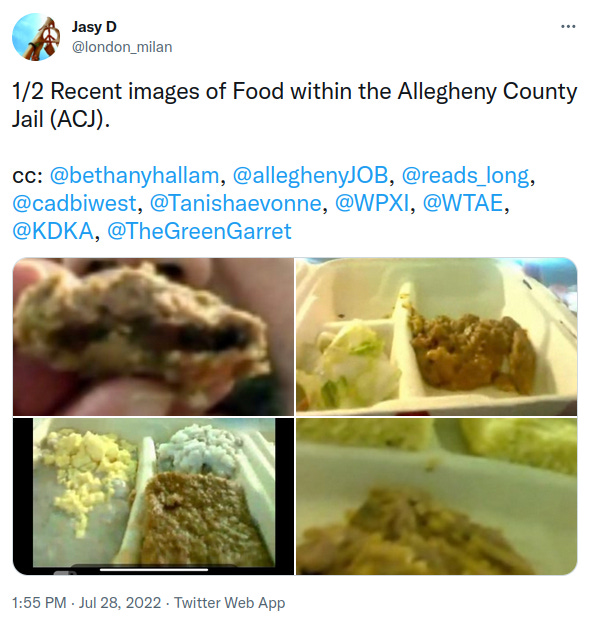This screenshot has height=623, width=594.
Task: Open the bottom-right blurry food photo
Action: tap(436, 496)
